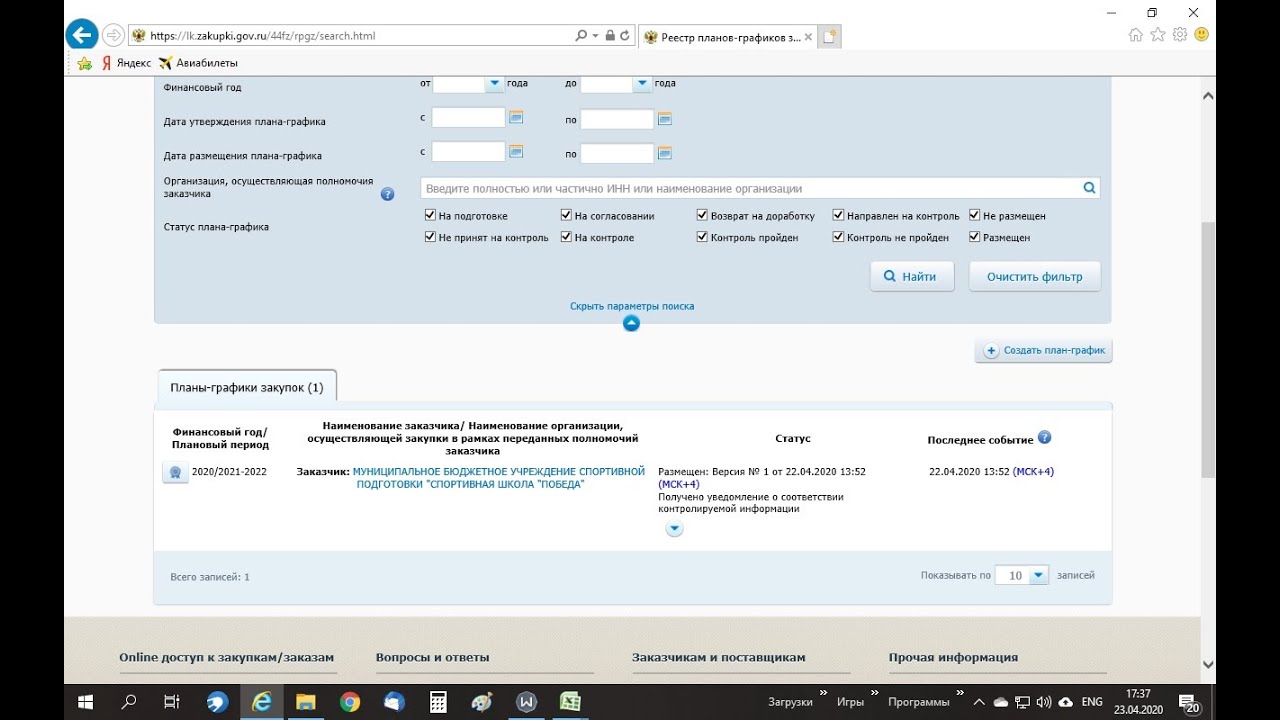This screenshot has width=1280, height=720.
Task: Open Task View on taskbar
Action: (x=172, y=702)
